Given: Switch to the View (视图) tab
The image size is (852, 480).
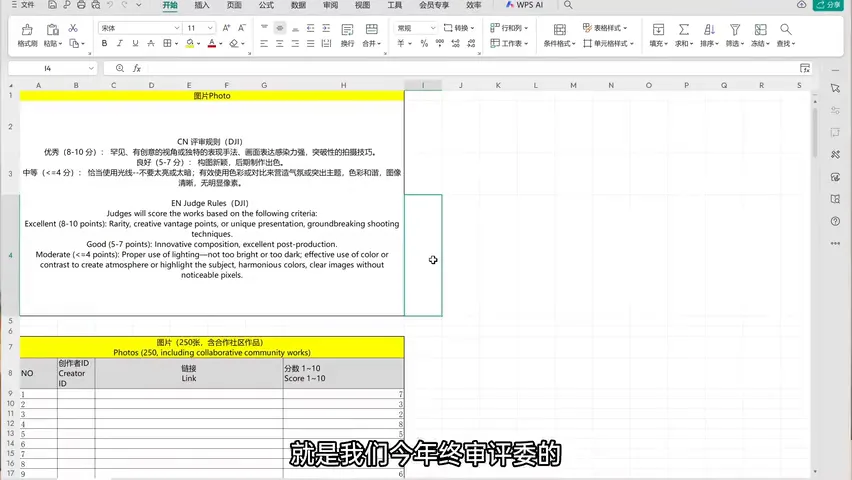Looking at the screenshot, I should (362, 5).
